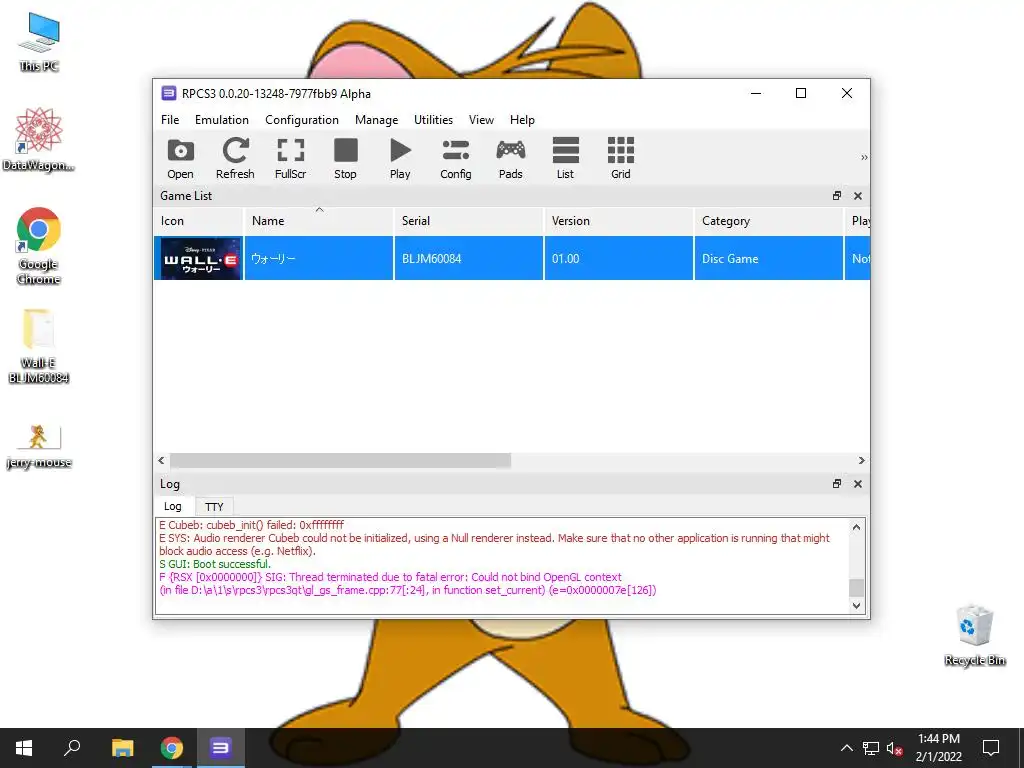Screen dimensions: 1024x768
Task: Stop emulation using Stop icon
Action: pos(345,158)
